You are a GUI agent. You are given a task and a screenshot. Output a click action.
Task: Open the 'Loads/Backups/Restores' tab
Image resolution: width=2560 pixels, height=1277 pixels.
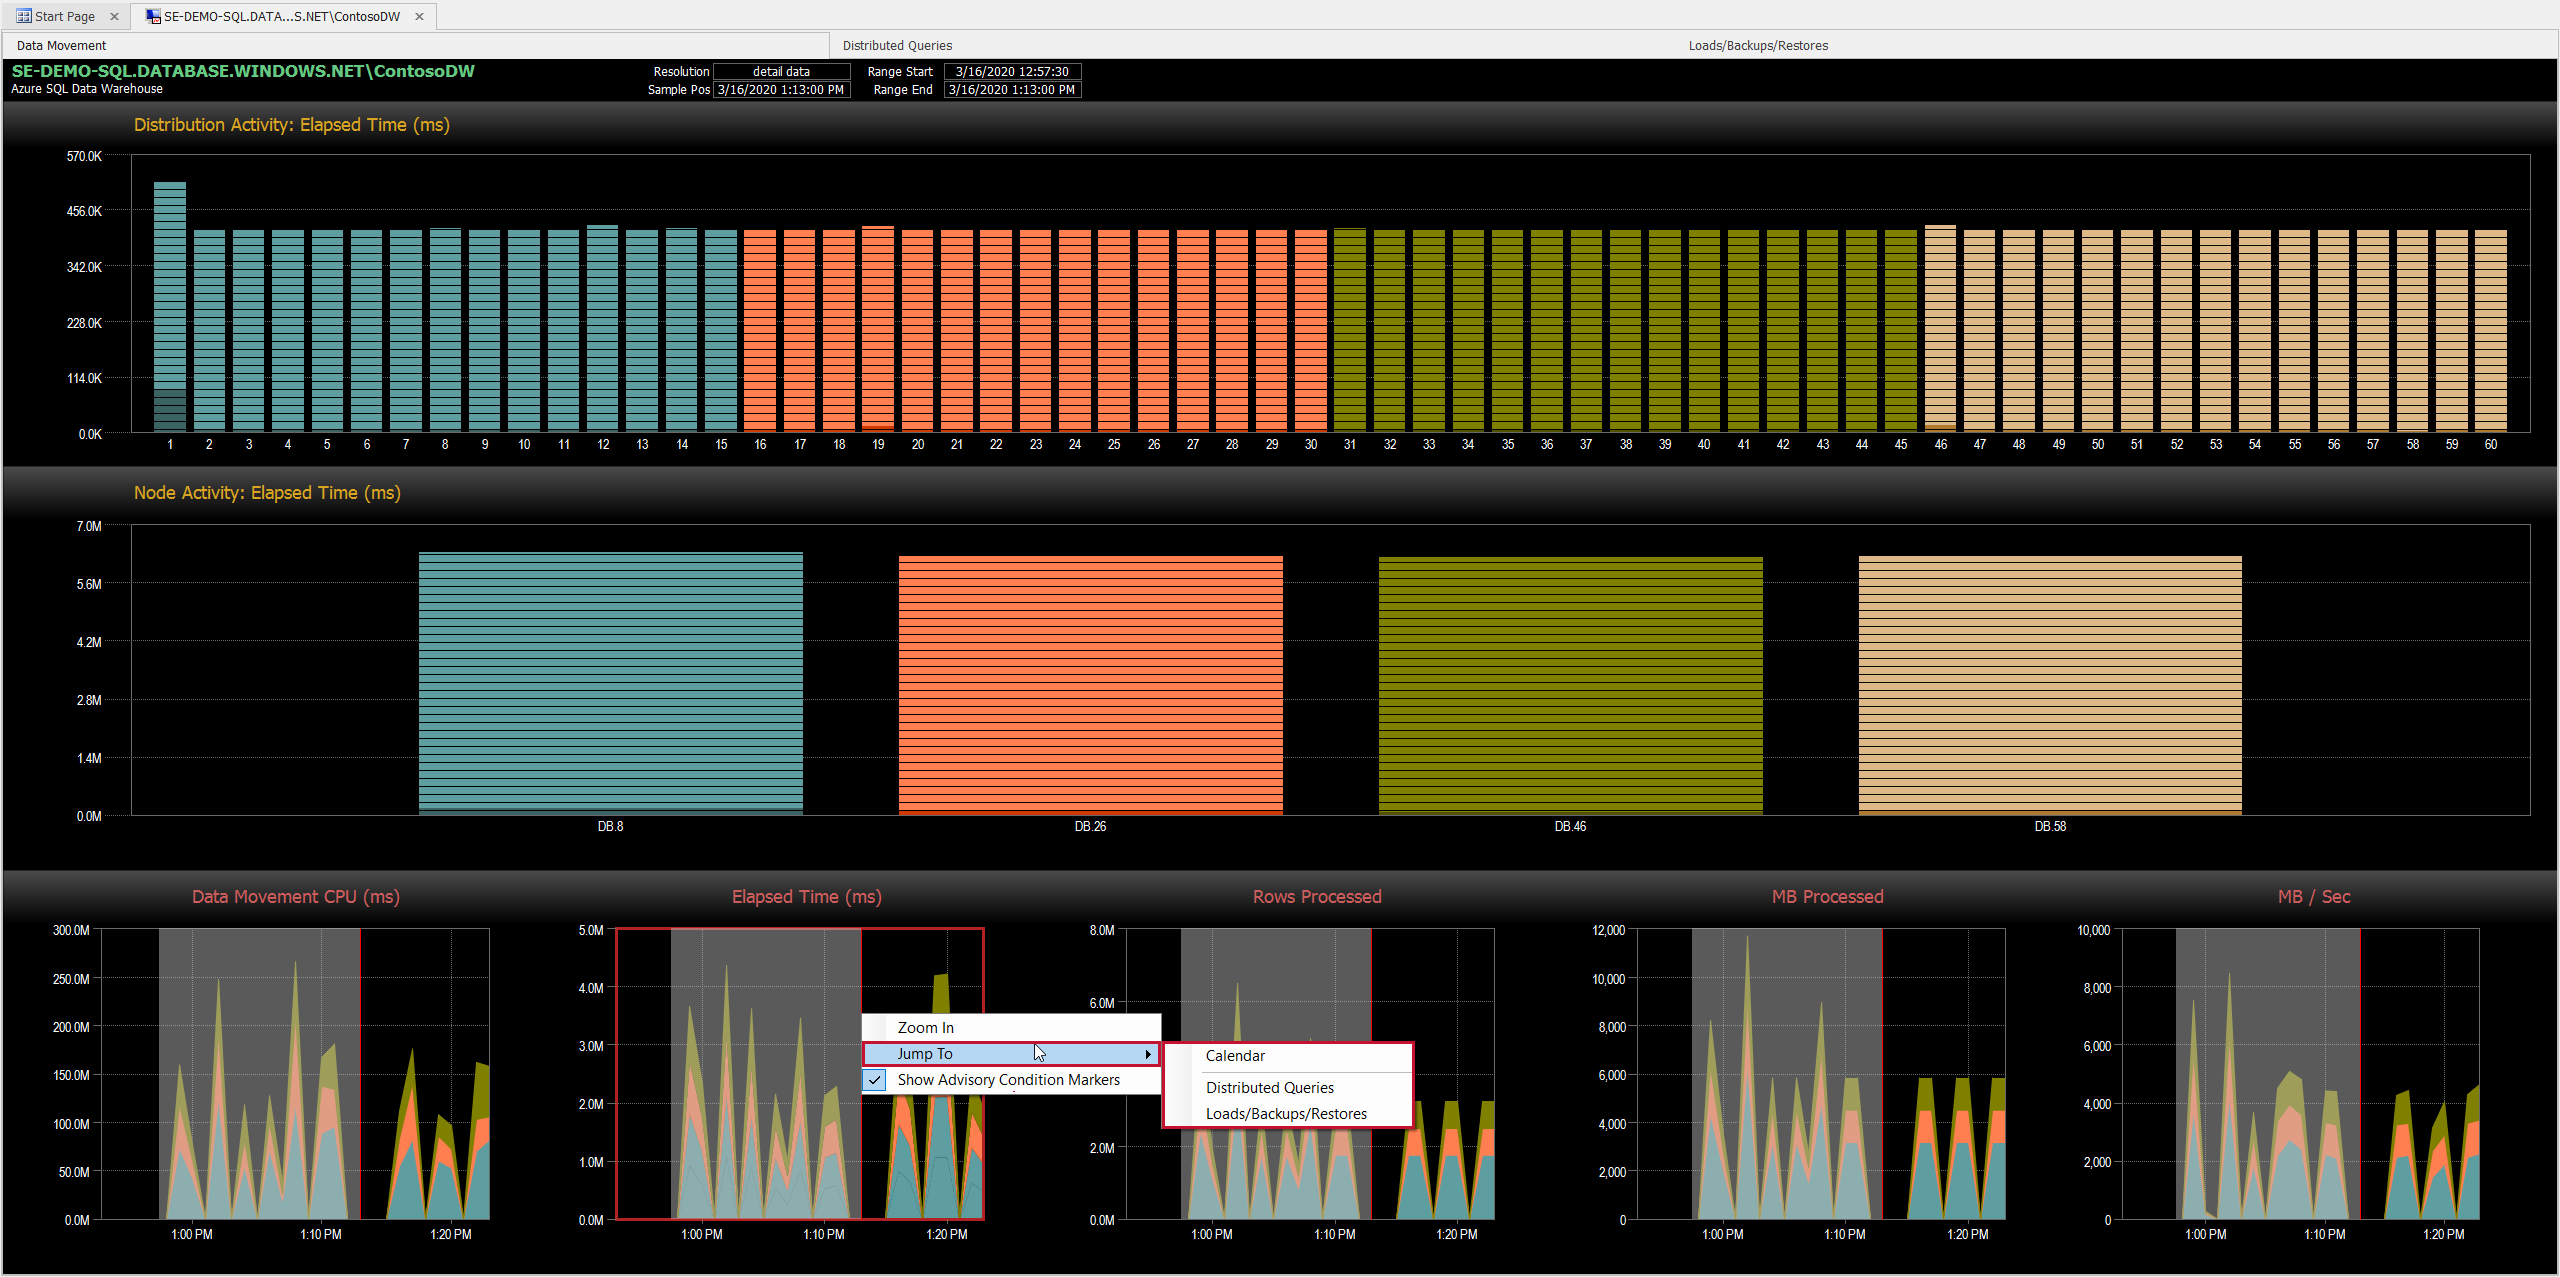click(x=1757, y=45)
